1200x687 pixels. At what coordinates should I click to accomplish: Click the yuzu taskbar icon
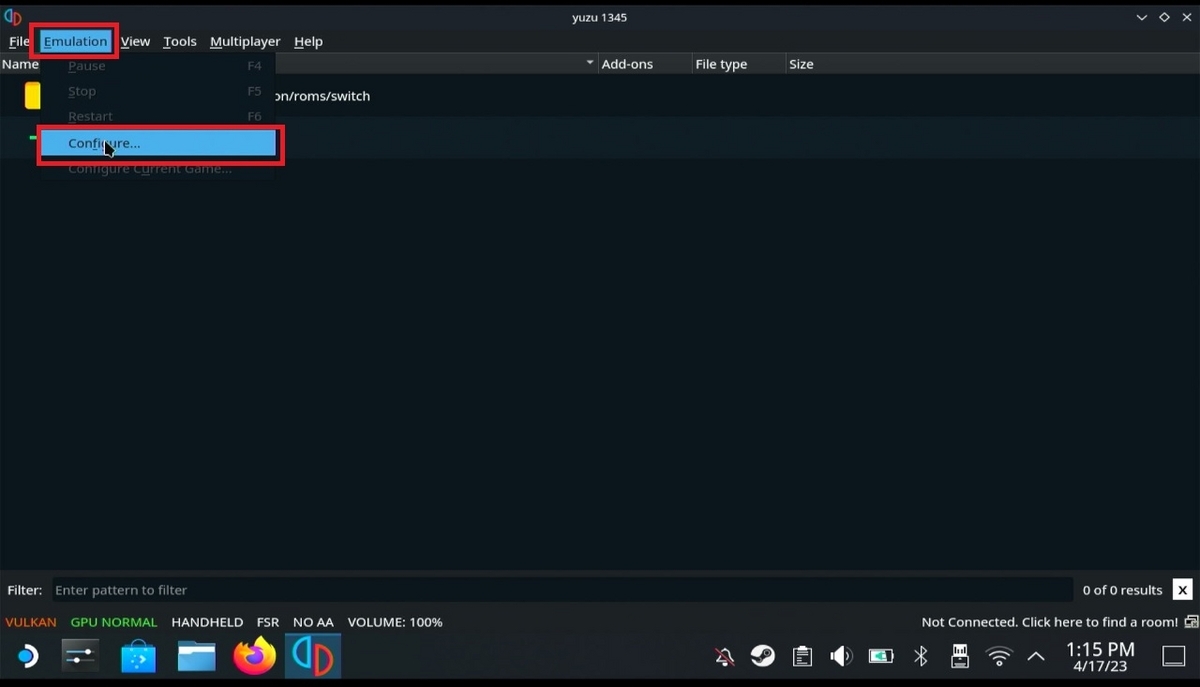point(313,656)
